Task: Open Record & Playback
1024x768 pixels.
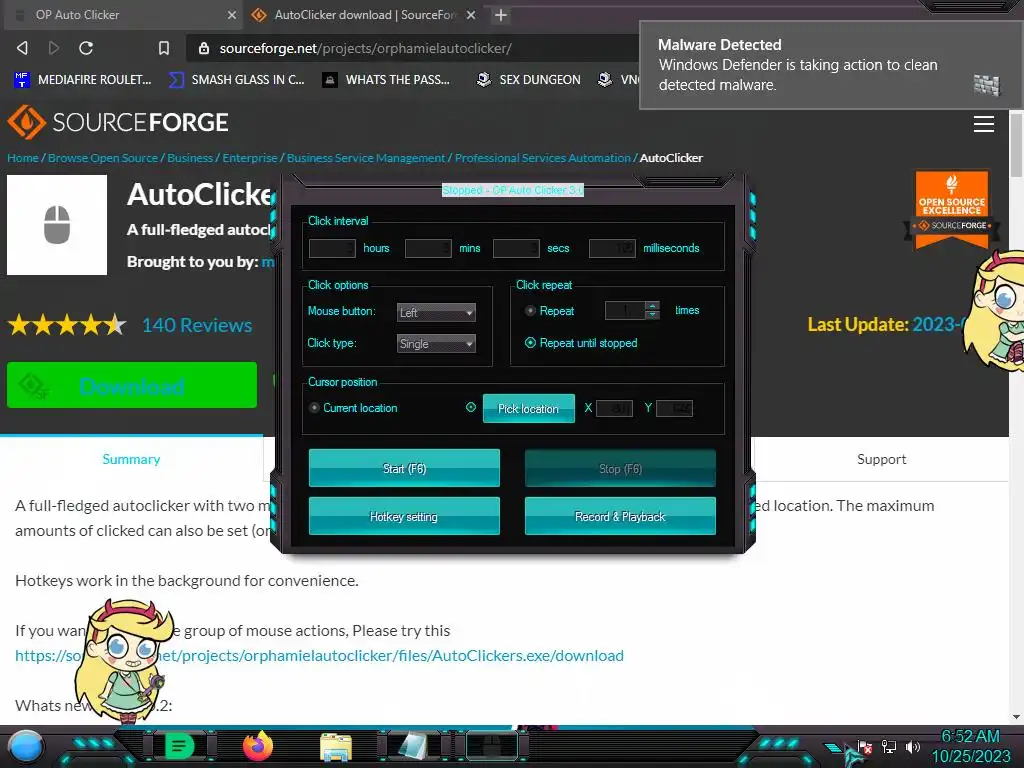Action: click(x=620, y=516)
